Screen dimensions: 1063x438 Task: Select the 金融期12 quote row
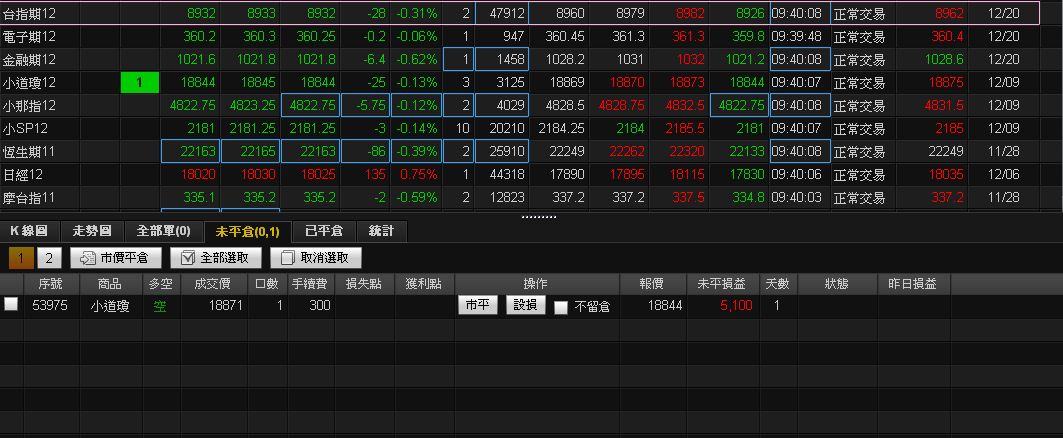[520, 59]
